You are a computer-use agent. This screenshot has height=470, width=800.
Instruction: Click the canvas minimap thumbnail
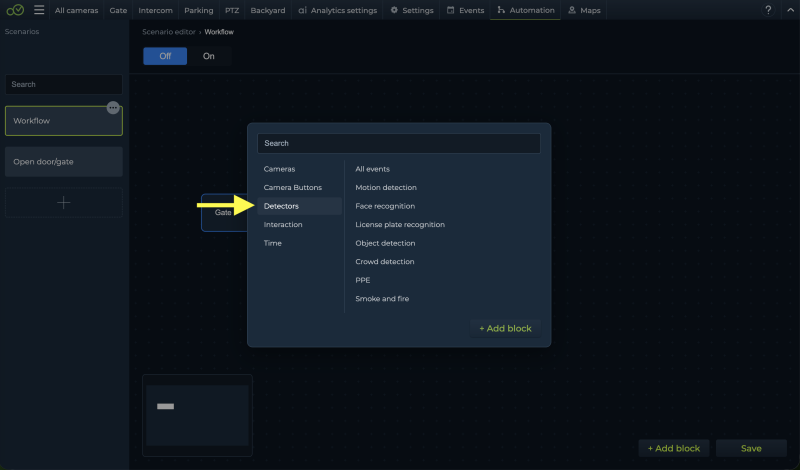coord(197,415)
